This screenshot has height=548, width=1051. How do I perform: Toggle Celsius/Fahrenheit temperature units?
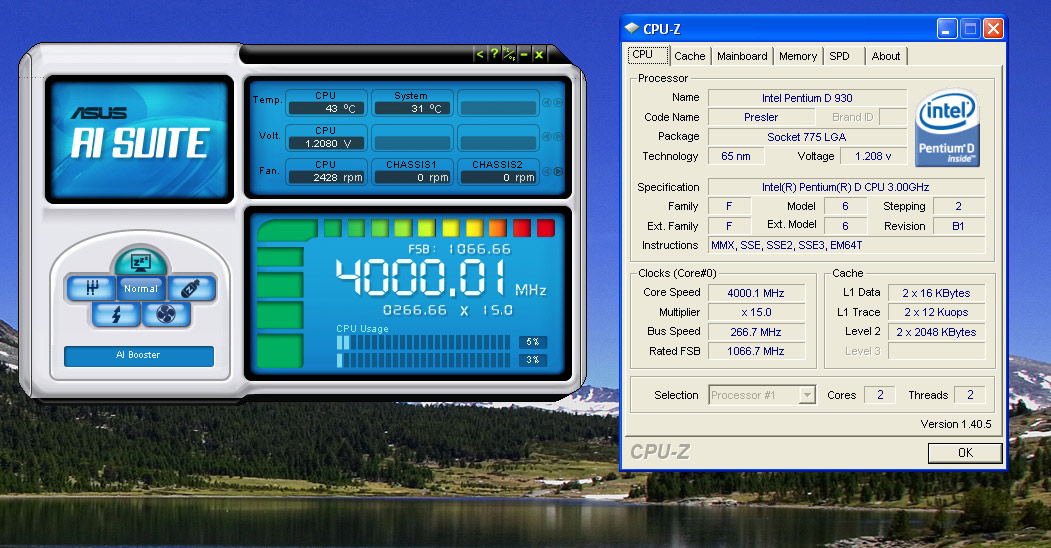[x=509, y=54]
